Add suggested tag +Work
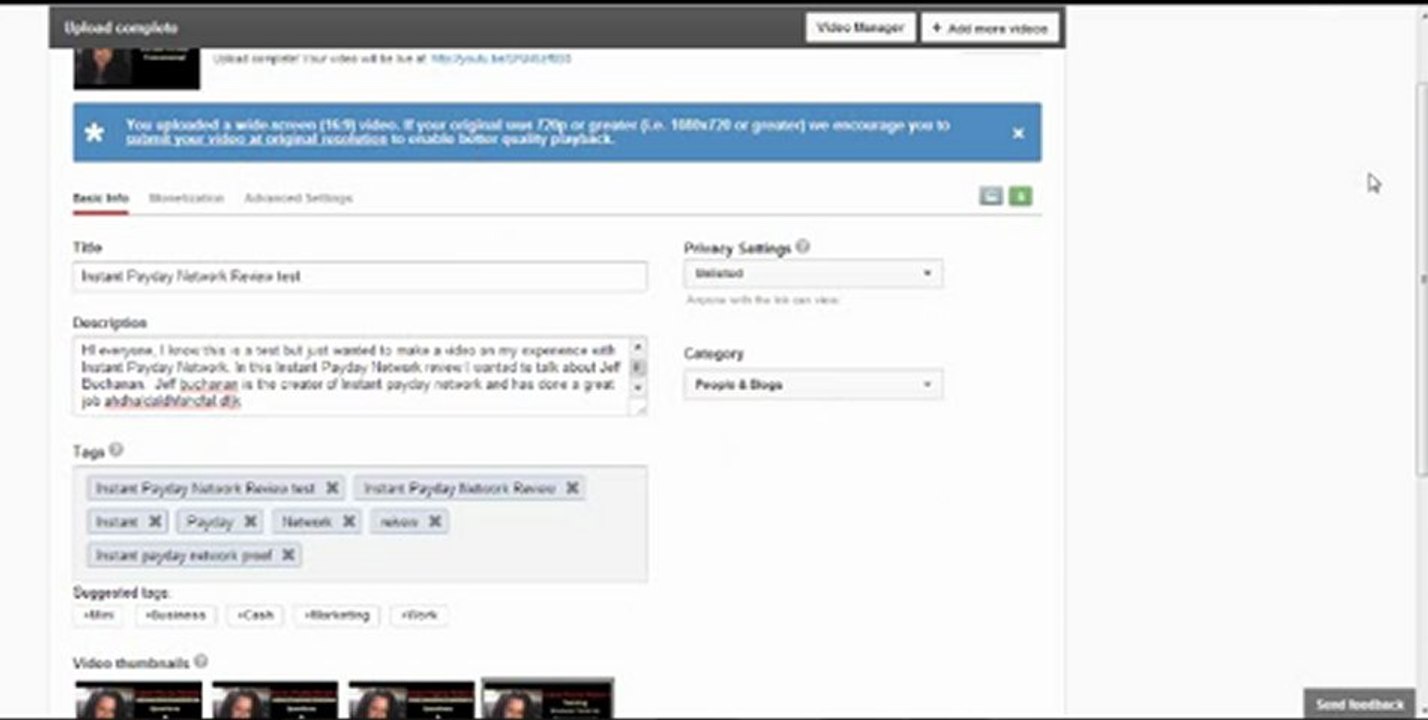This screenshot has width=1428, height=720. click(419, 615)
